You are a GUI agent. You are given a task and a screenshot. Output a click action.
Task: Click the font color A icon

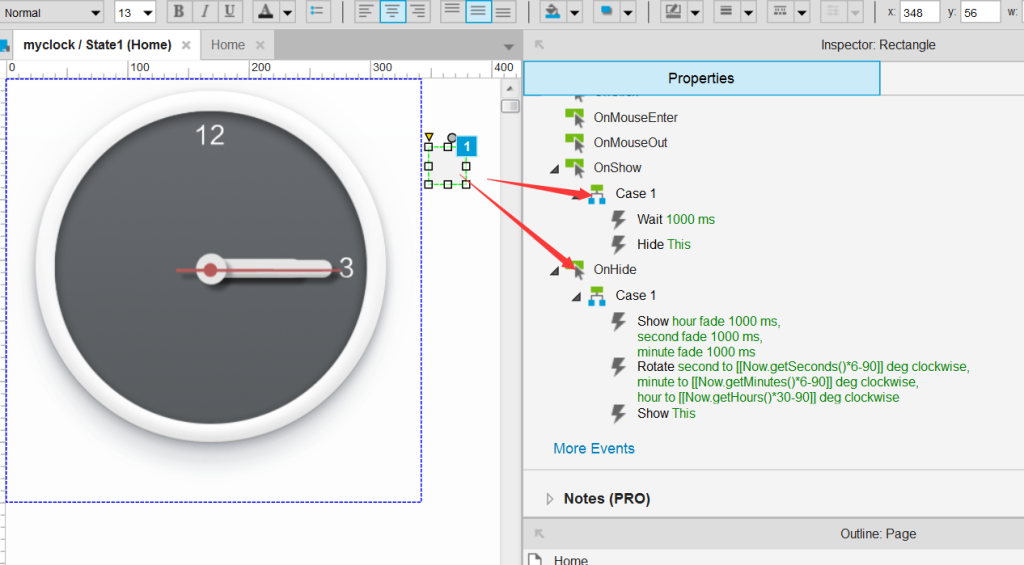pos(265,12)
